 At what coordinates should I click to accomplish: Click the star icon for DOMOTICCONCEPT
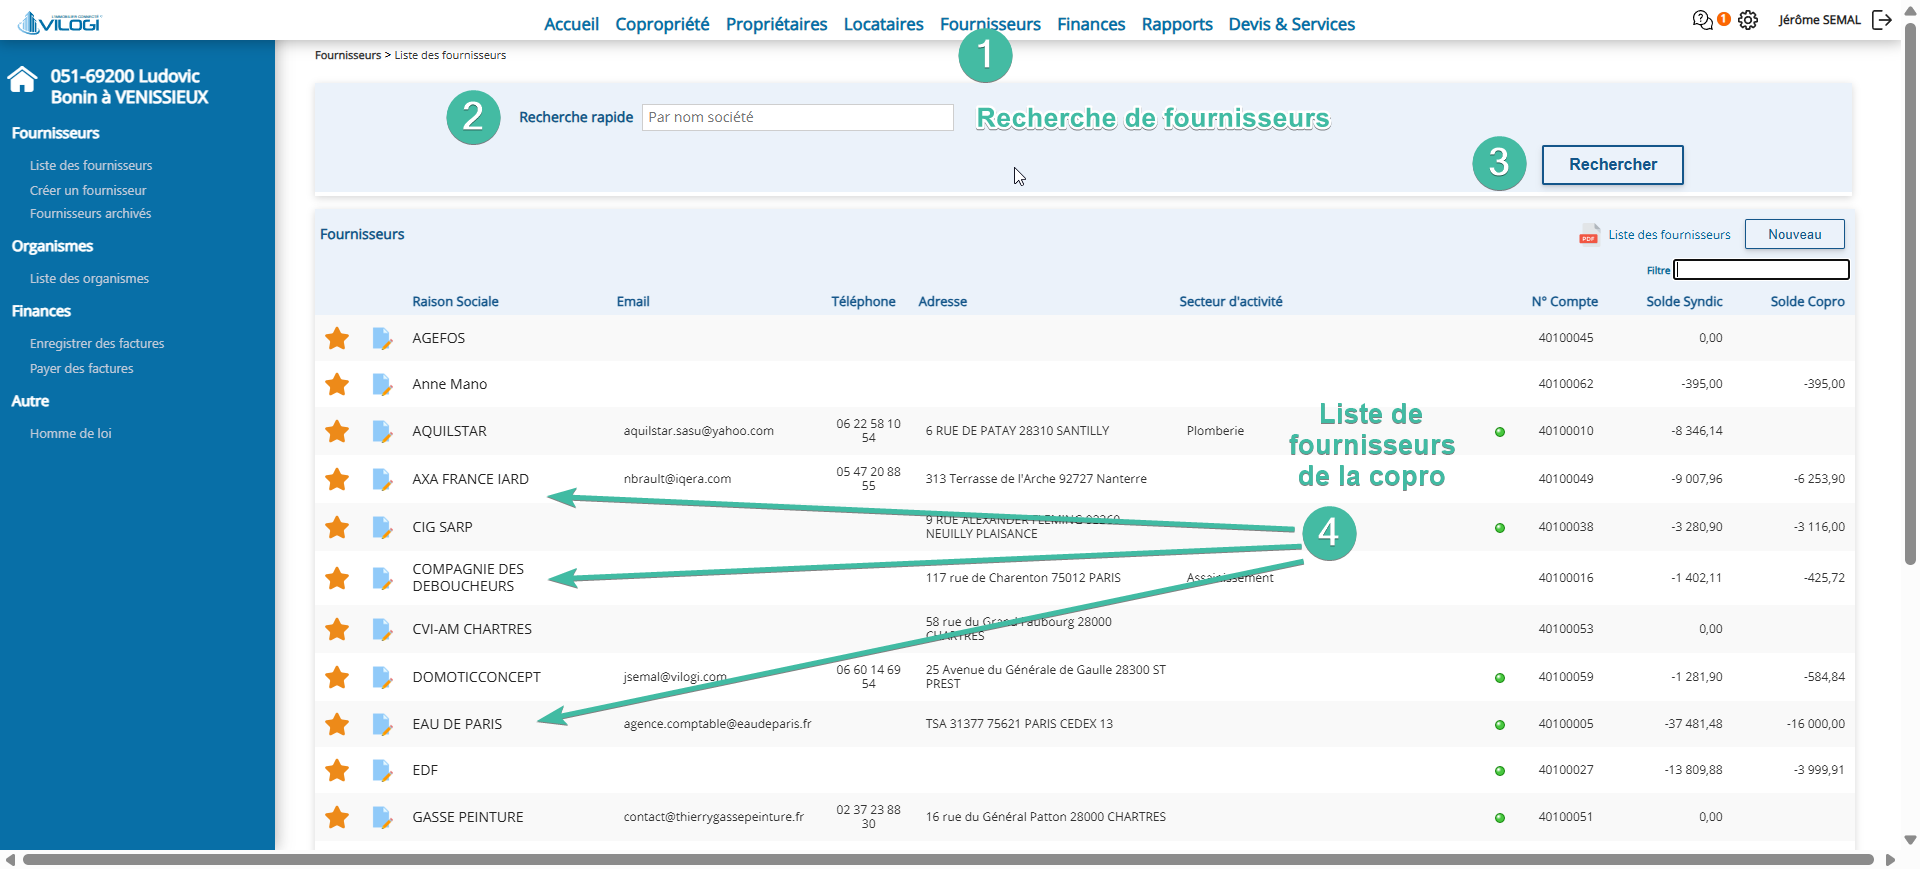pyautogui.click(x=337, y=677)
